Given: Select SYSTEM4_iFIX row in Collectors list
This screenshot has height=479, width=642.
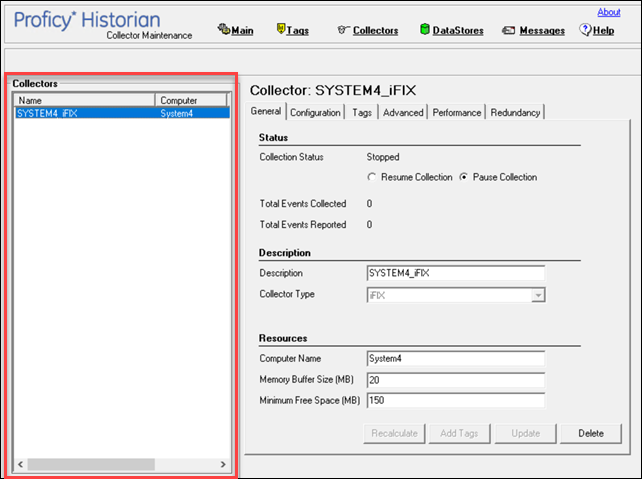Looking at the screenshot, I should (x=122, y=113).
